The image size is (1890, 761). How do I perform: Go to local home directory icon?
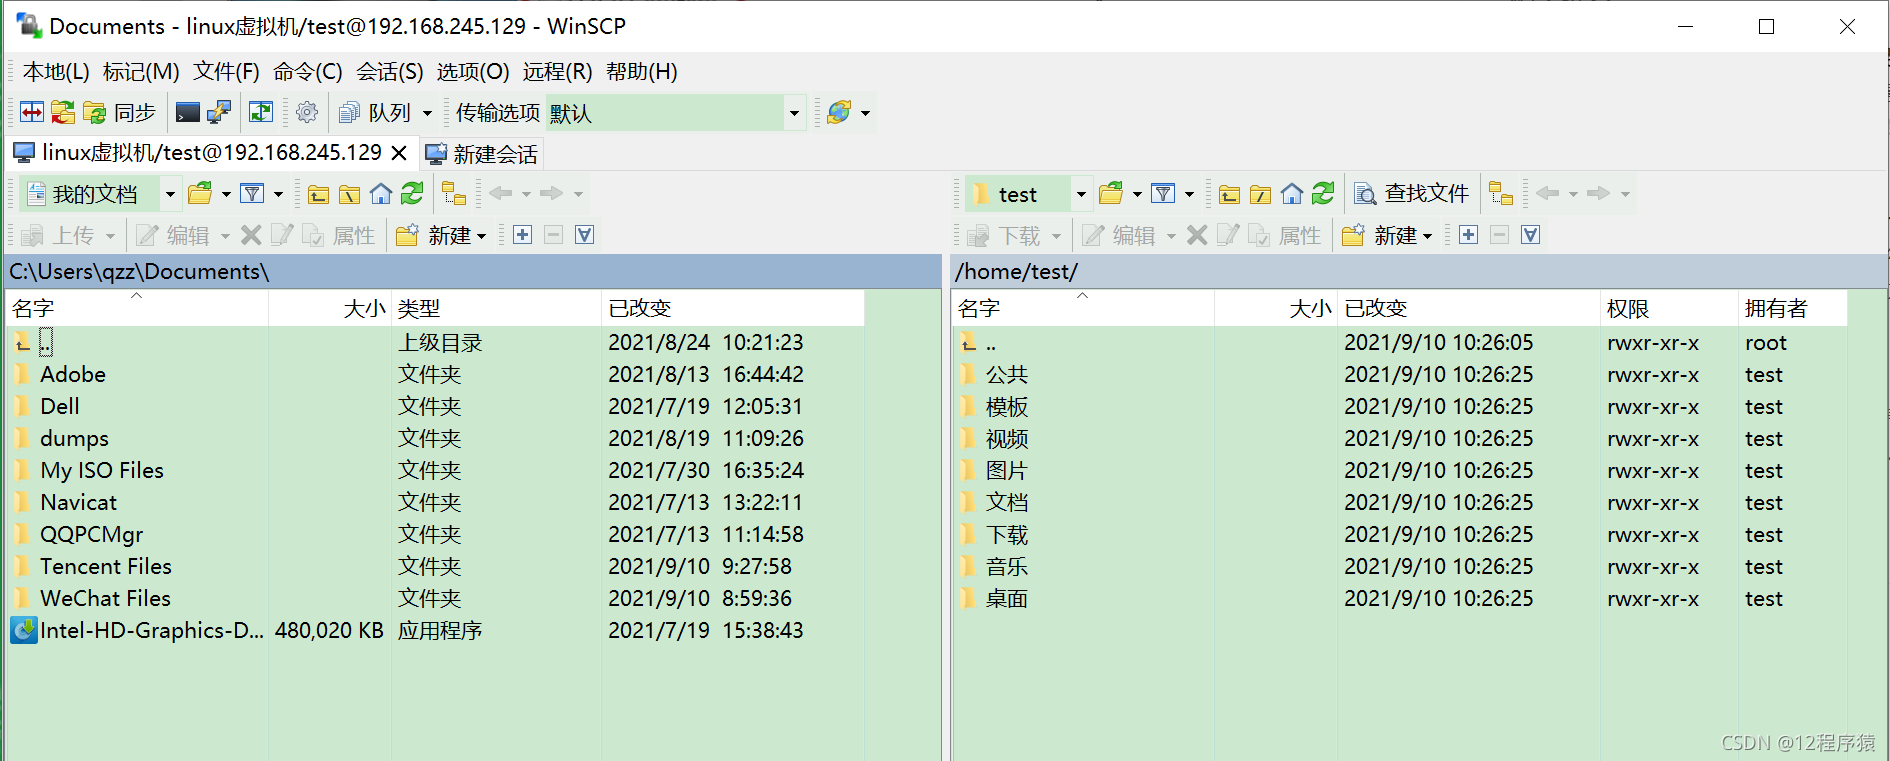(x=381, y=194)
